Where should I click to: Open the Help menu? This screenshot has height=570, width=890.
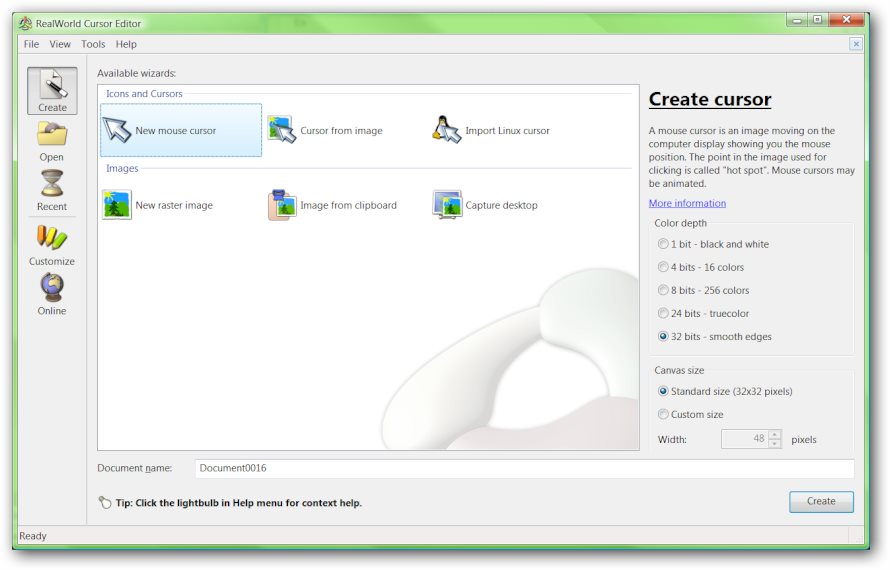[126, 44]
